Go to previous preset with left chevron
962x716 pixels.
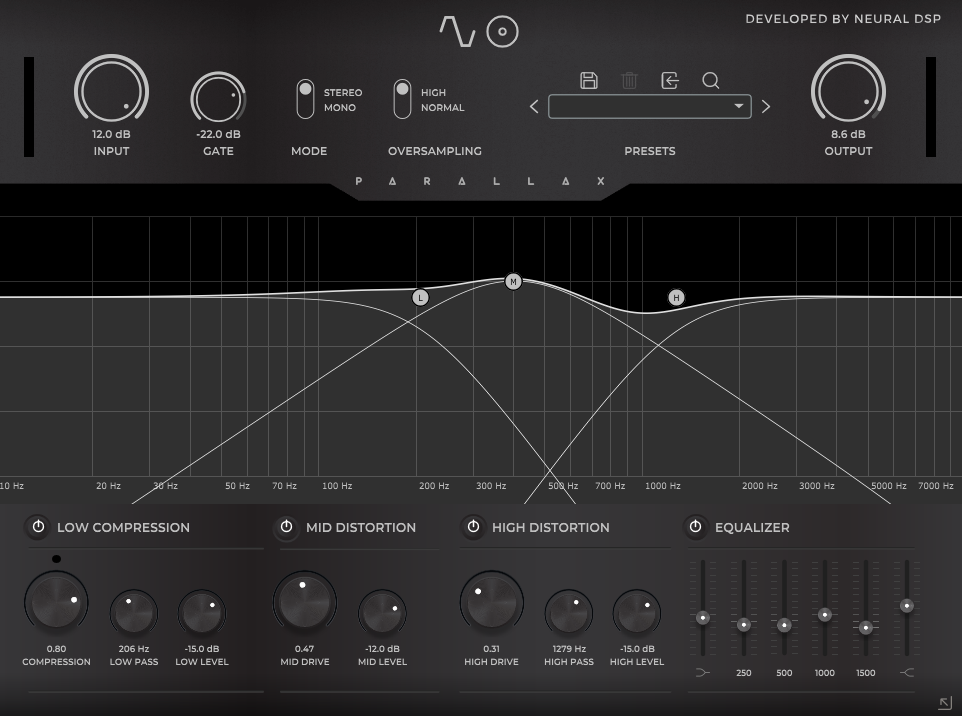(x=534, y=107)
